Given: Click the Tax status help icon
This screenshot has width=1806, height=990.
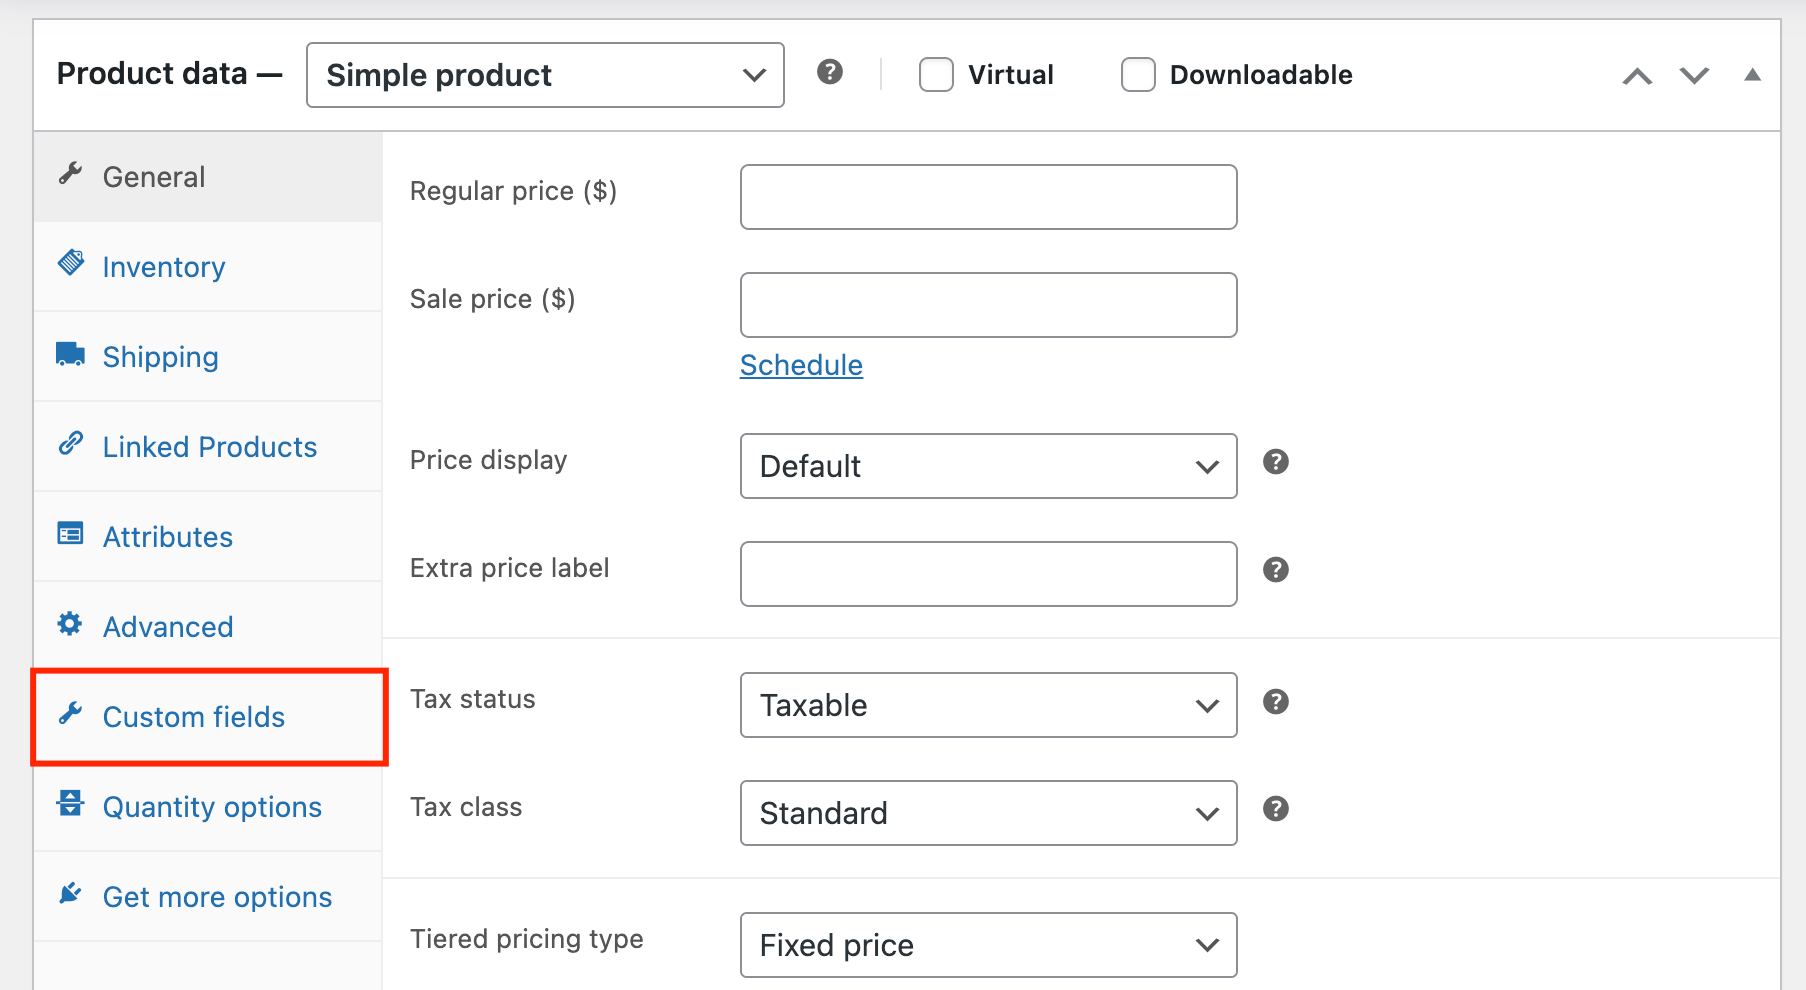Looking at the screenshot, I should point(1275,701).
